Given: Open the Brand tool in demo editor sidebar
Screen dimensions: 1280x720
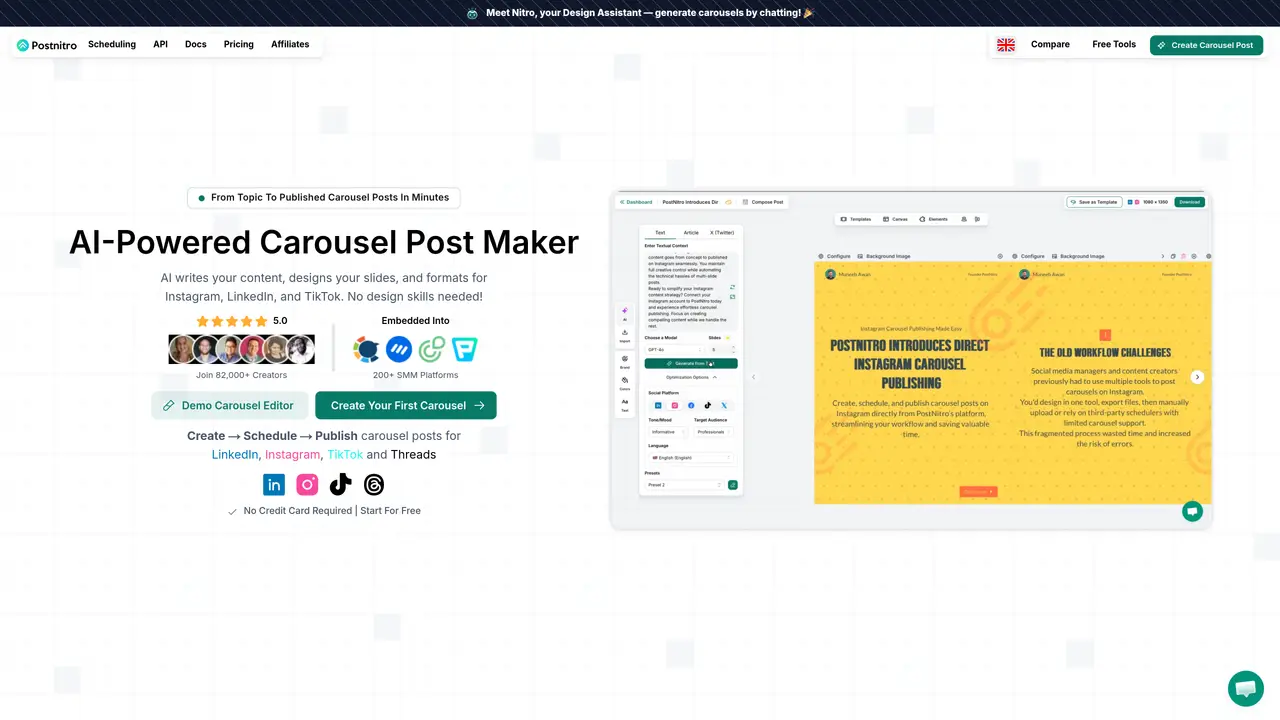Looking at the screenshot, I should click(x=625, y=361).
